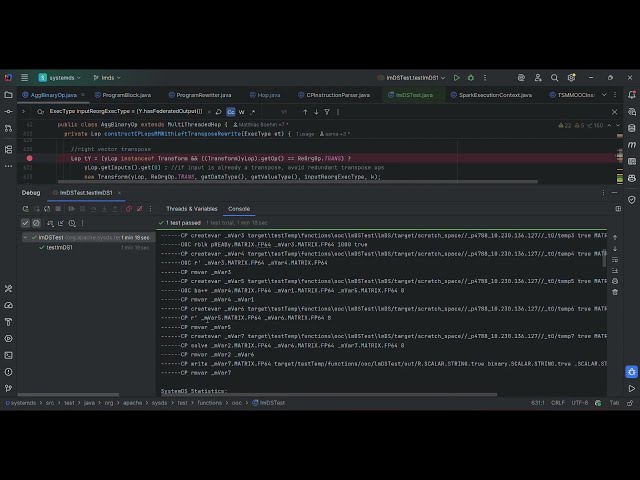Image resolution: width=640 pixels, height=480 pixels.
Task: Open Search Everywhere magnifier icon
Action: click(x=554, y=78)
